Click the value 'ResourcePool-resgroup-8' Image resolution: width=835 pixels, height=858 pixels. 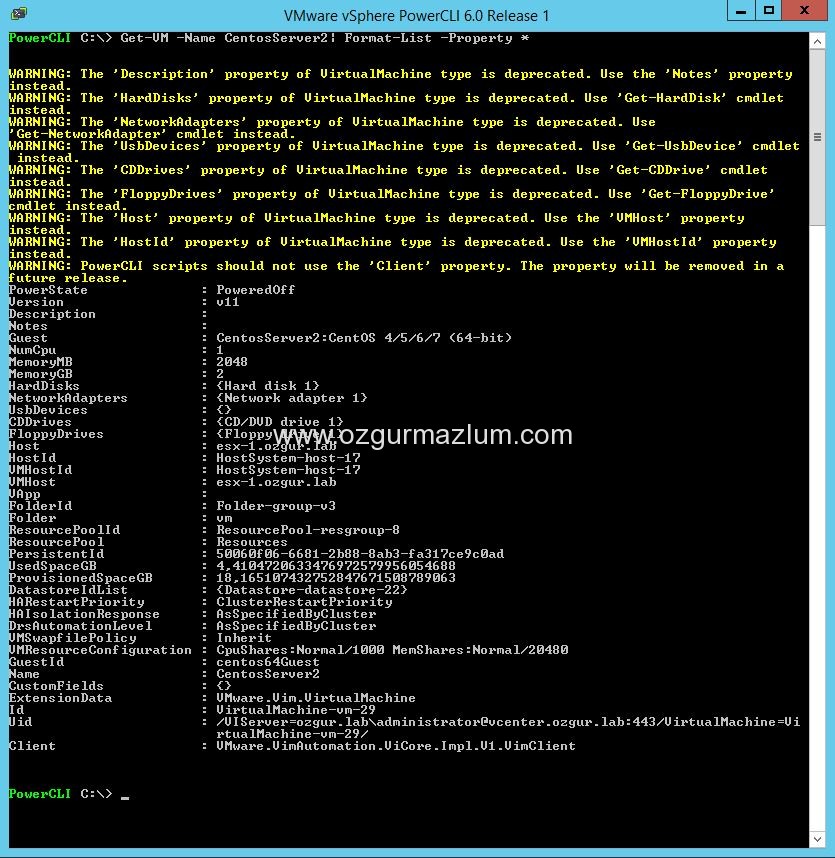pyautogui.click(x=308, y=530)
